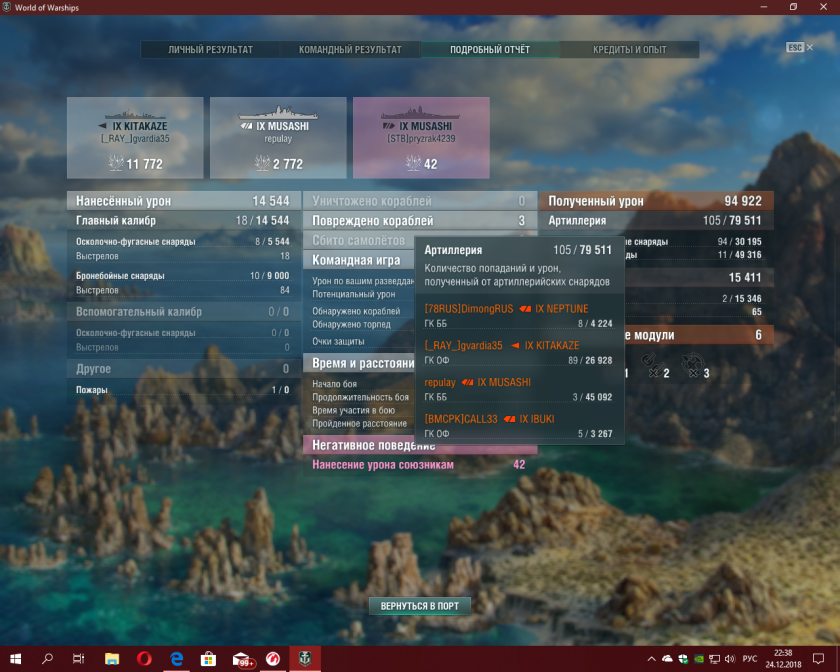Launch Microsoft Edge from the taskbar
840x672 pixels.
click(x=176, y=659)
